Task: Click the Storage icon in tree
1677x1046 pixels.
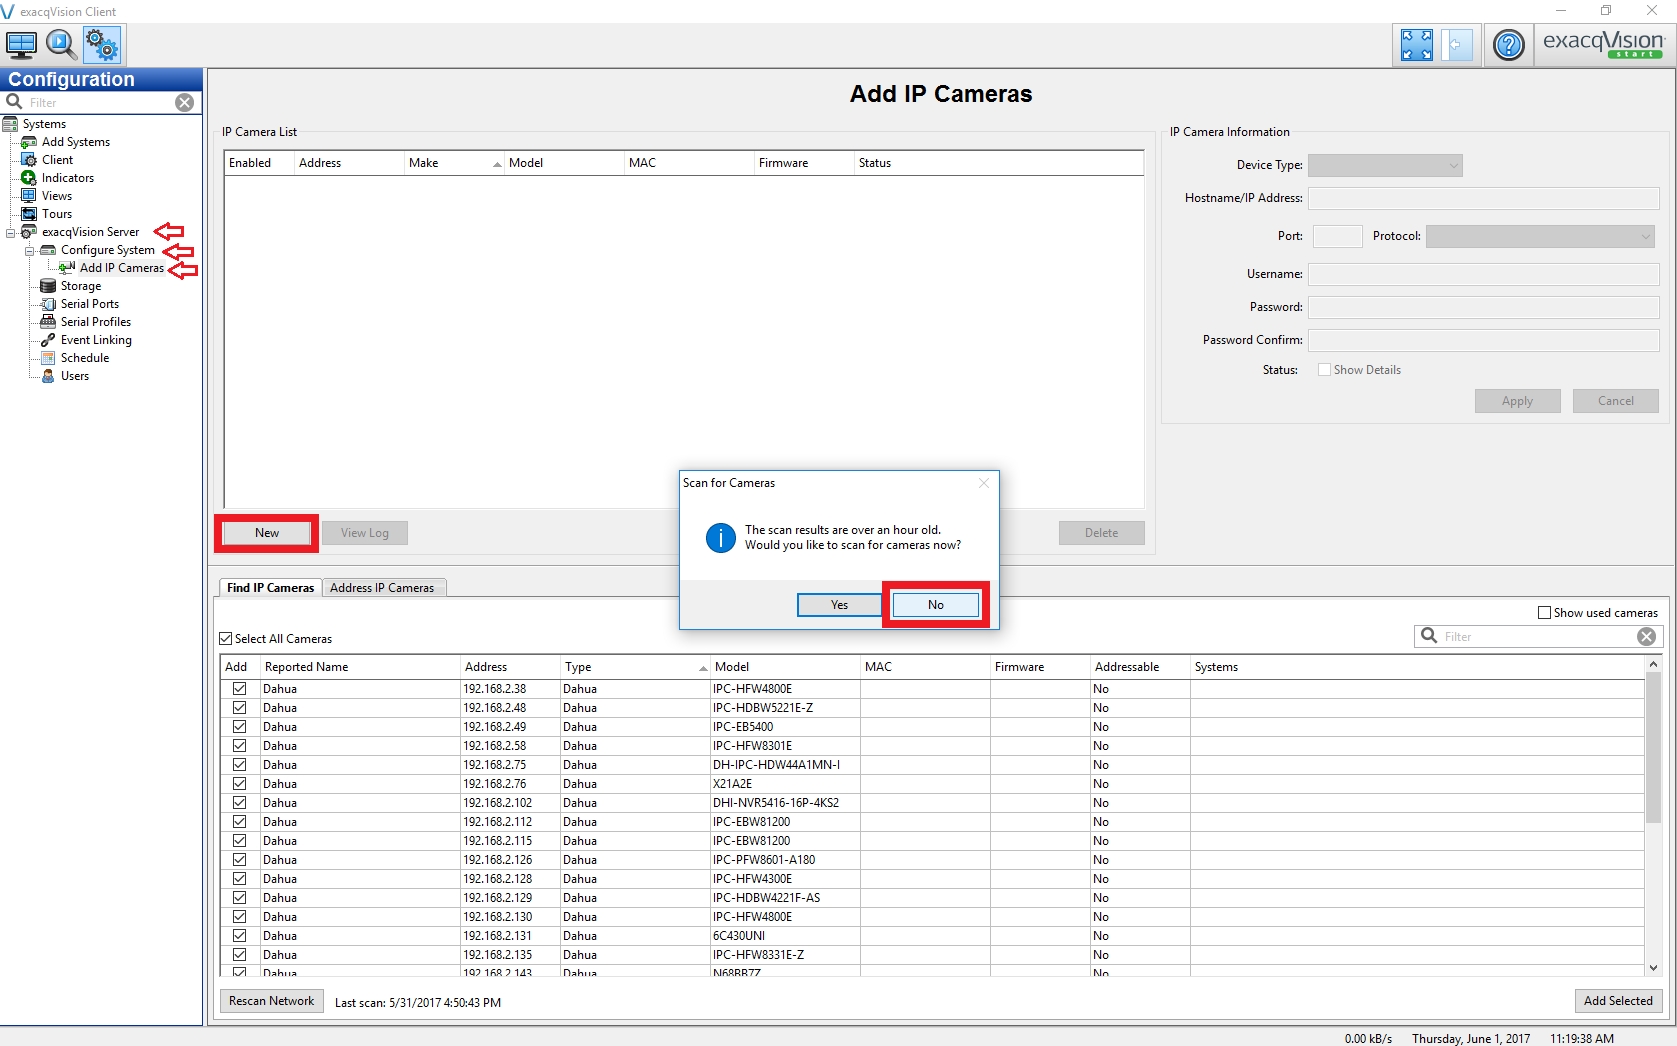Action: click(48, 286)
